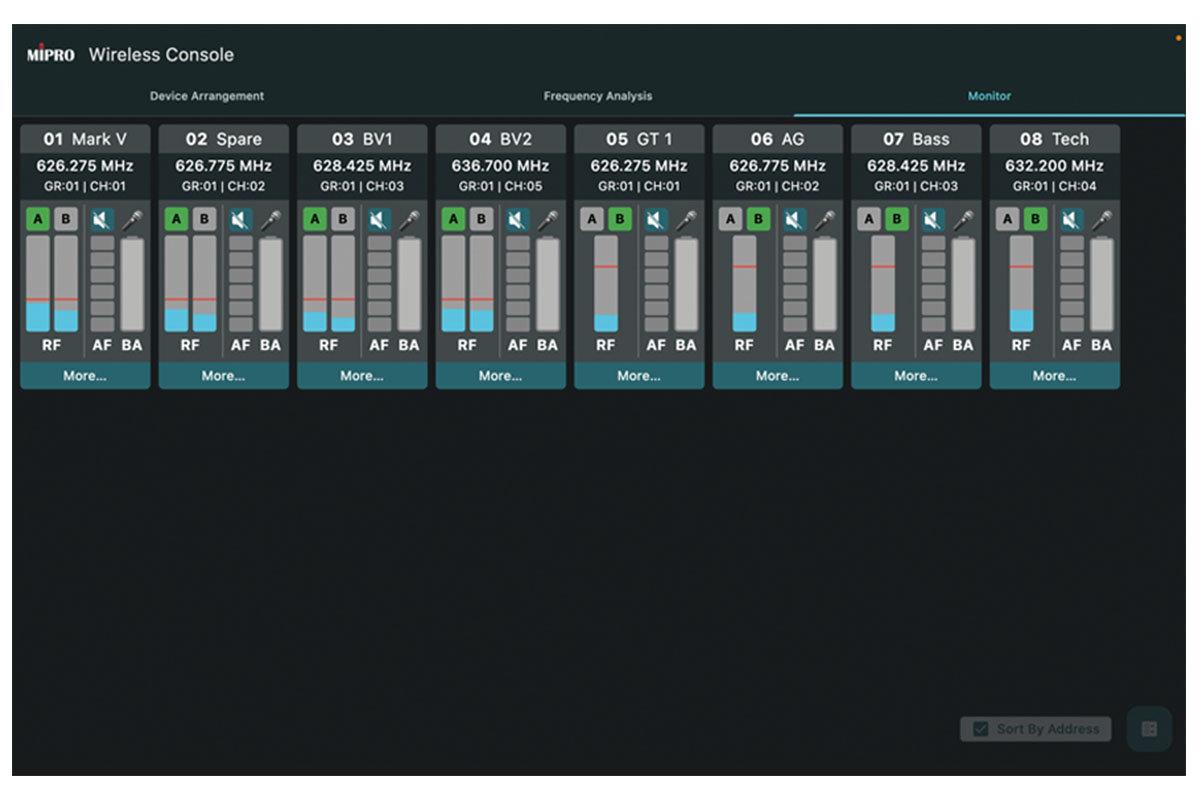This screenshot has height=800, width=1200.
Task: Toggle antenna B indicator on Bass
Action: (897, 220)
